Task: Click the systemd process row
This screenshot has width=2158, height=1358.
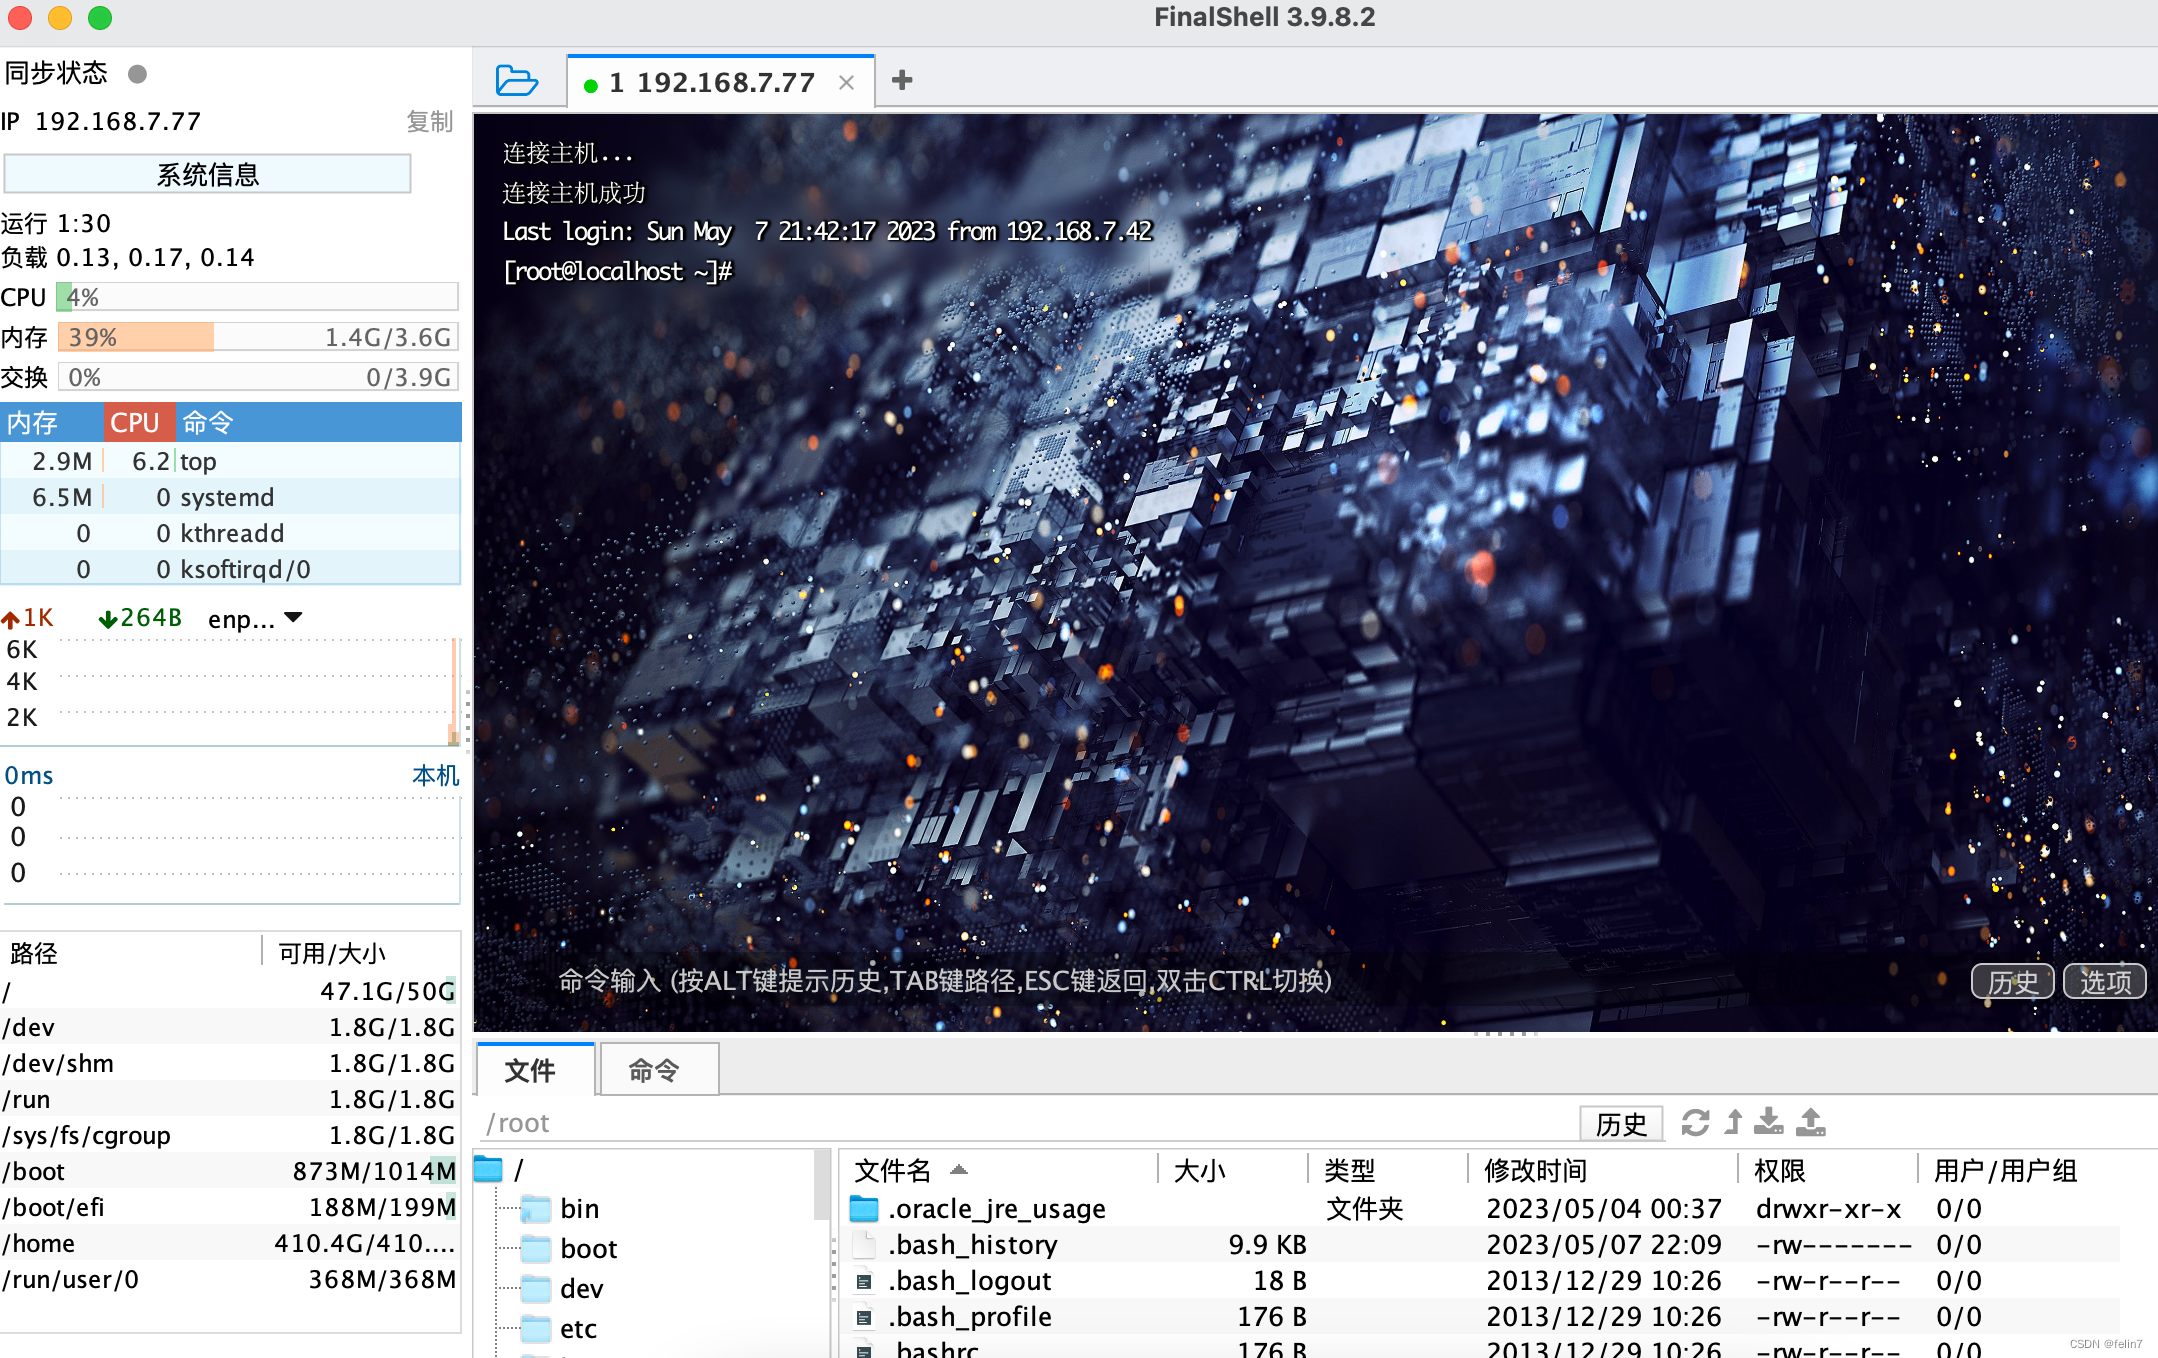Action: coord(230,497)
